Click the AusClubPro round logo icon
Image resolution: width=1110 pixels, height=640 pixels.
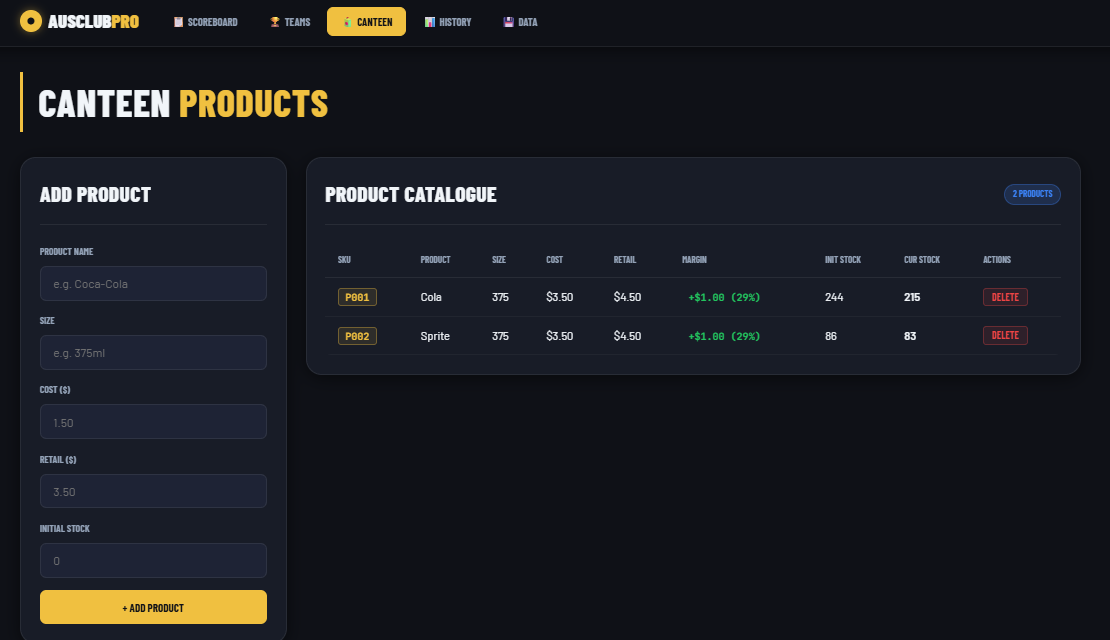[30, 21]
